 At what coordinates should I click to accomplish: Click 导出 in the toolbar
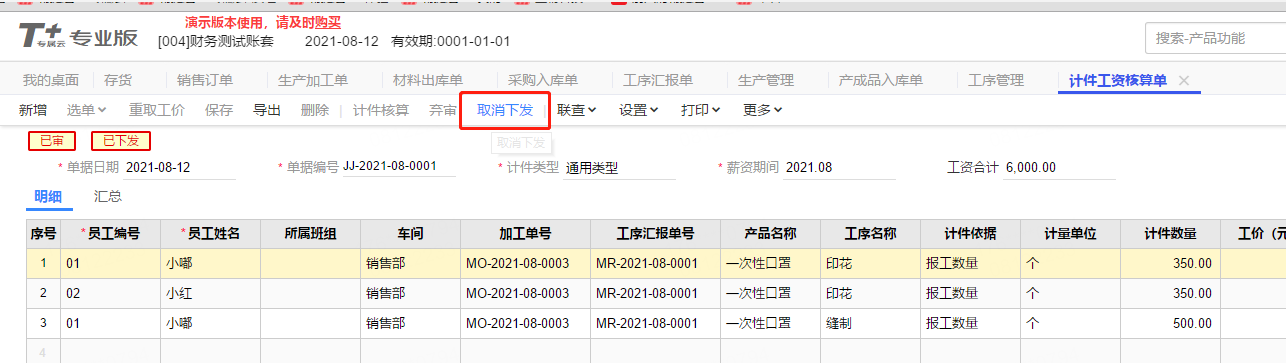267,110
